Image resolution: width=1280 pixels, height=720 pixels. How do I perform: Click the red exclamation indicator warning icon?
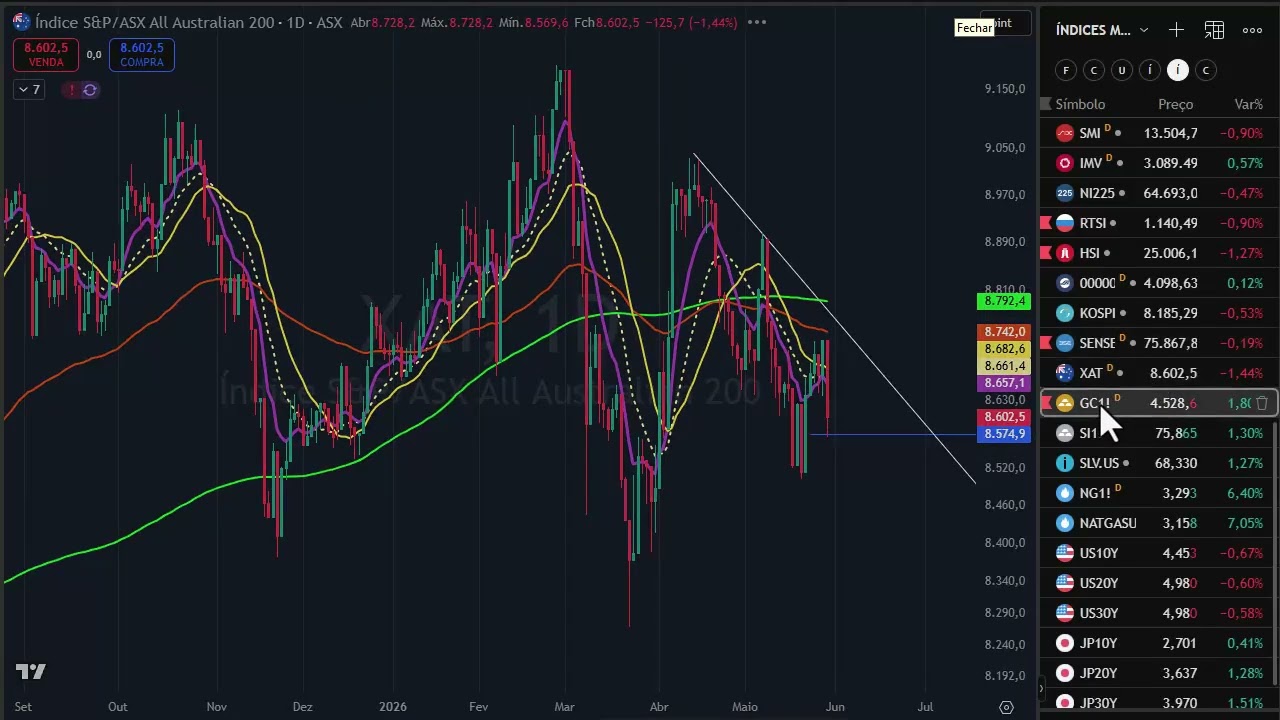pyautogui.click(x=71, y=90)
